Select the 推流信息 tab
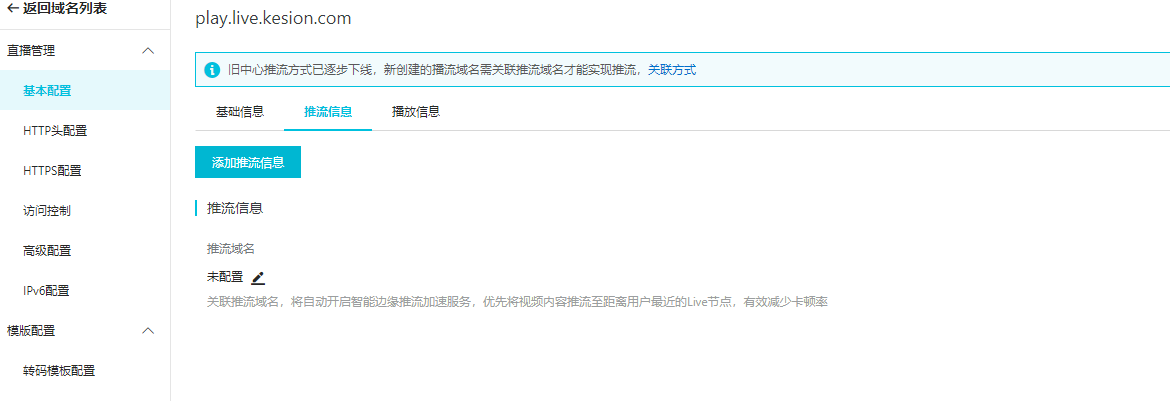 pyautogui.click(x=328, y=112)
